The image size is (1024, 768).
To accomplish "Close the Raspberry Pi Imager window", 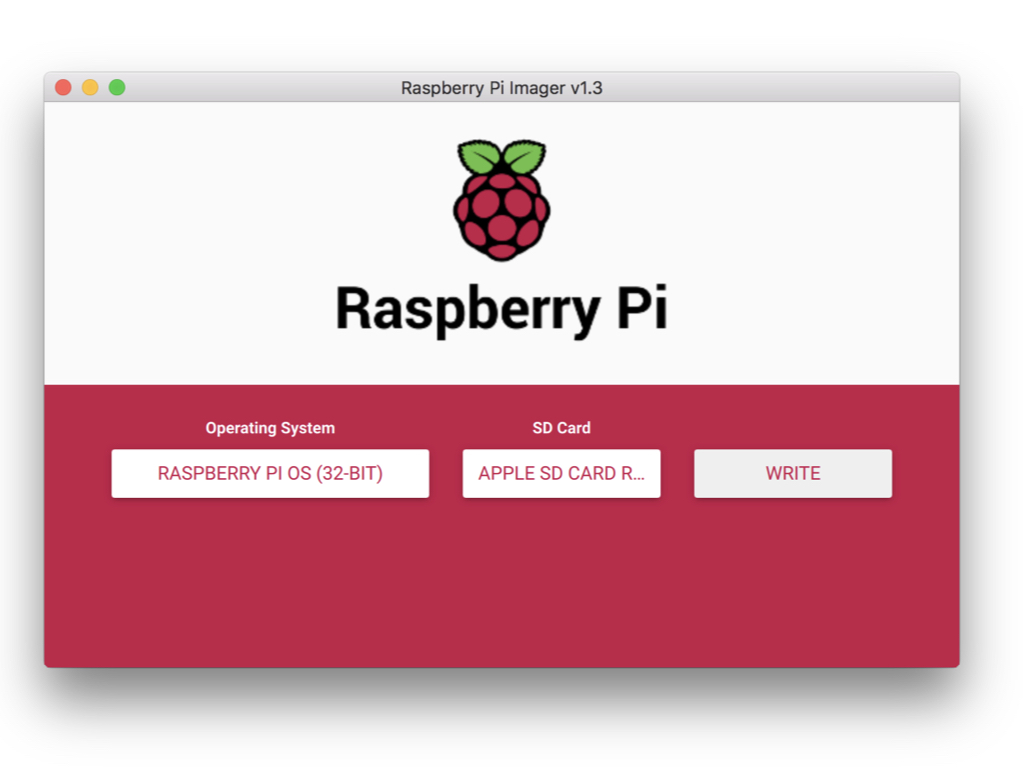I will click(63, 88).
